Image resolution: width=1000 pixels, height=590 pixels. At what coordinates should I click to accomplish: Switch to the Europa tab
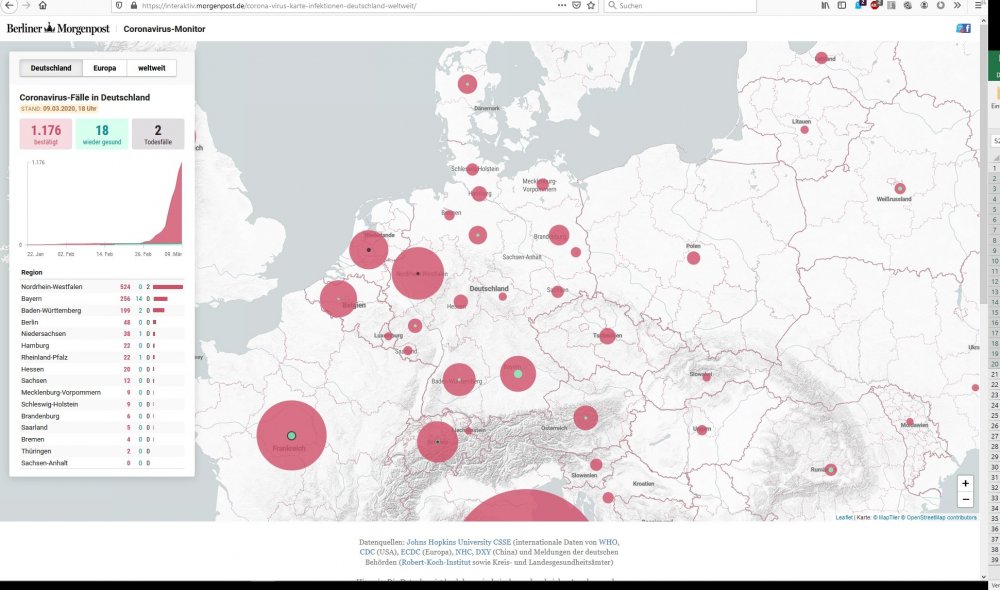(105, 68)
